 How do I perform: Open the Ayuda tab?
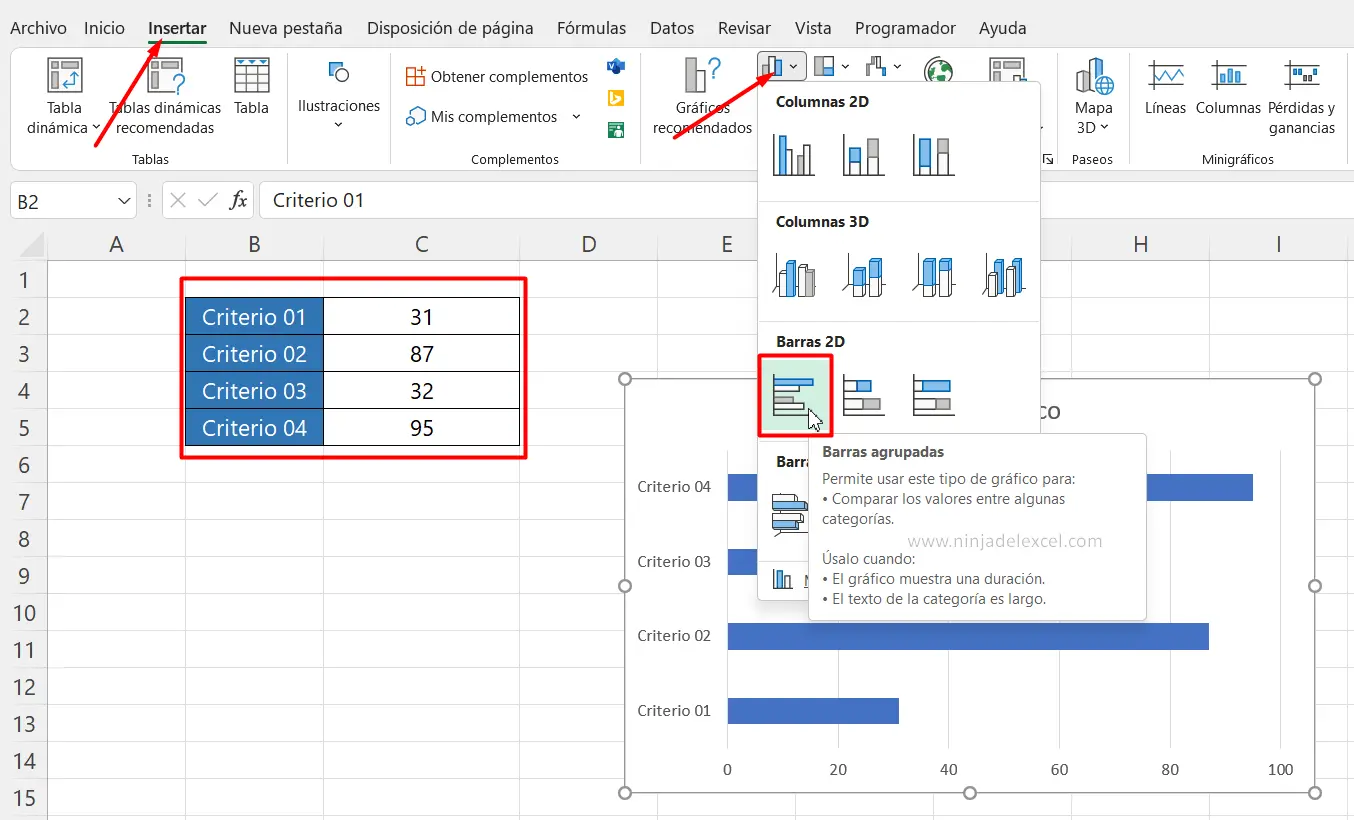(1002, 28)
